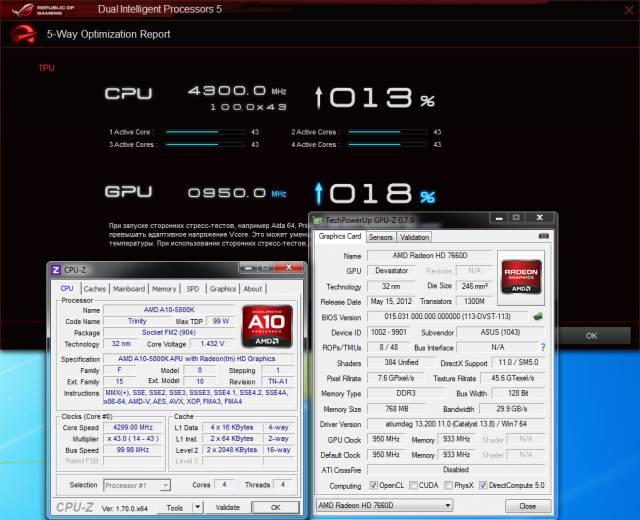Click OK in the optimization report window
640x520 pixels.
592,336
